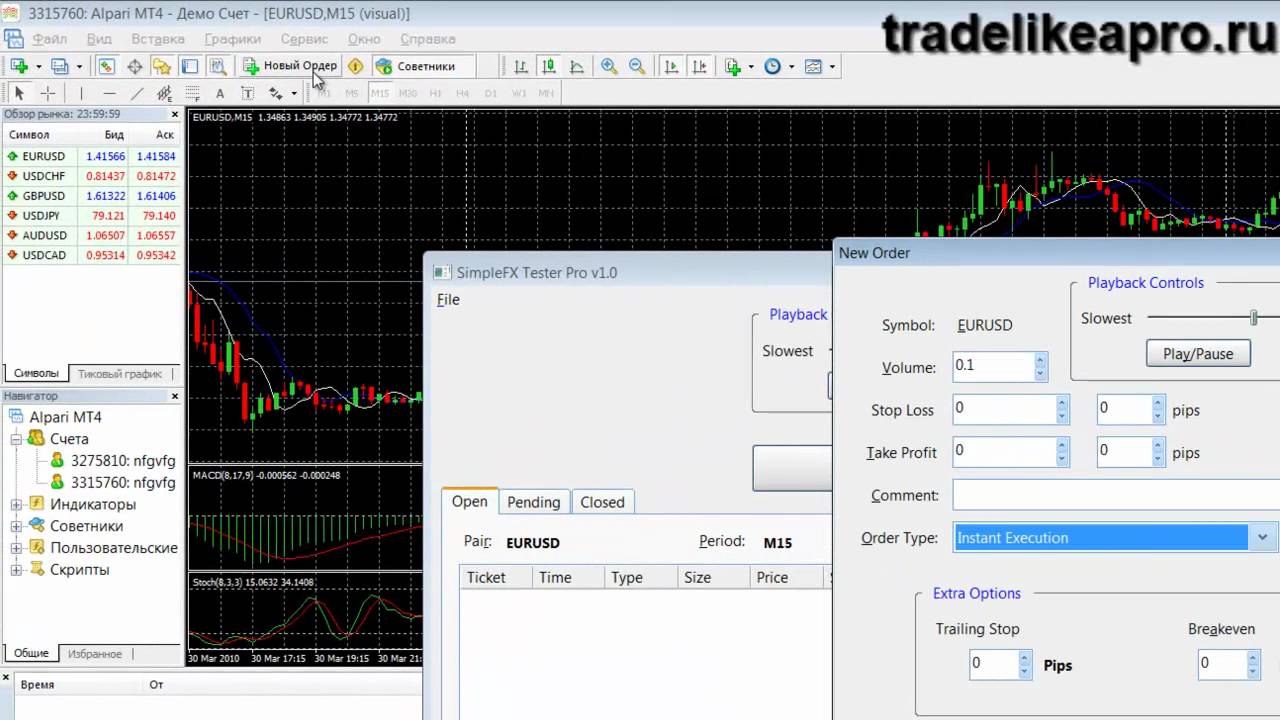Screen dimensions: 1280x720
Task: Open the Order Type combo box
Action: 1114,538
